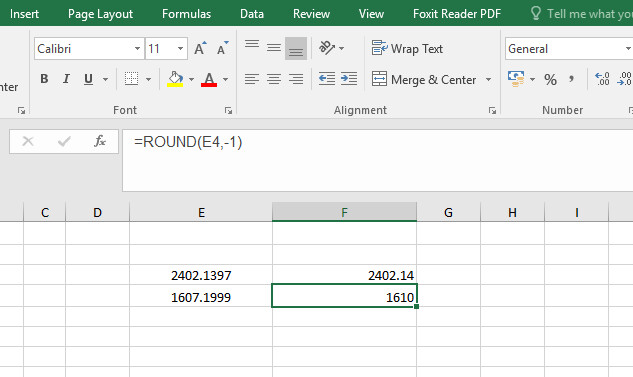This screenshot has width=633, height=377.
Task: Select column G header
Action: coord(449,212)
